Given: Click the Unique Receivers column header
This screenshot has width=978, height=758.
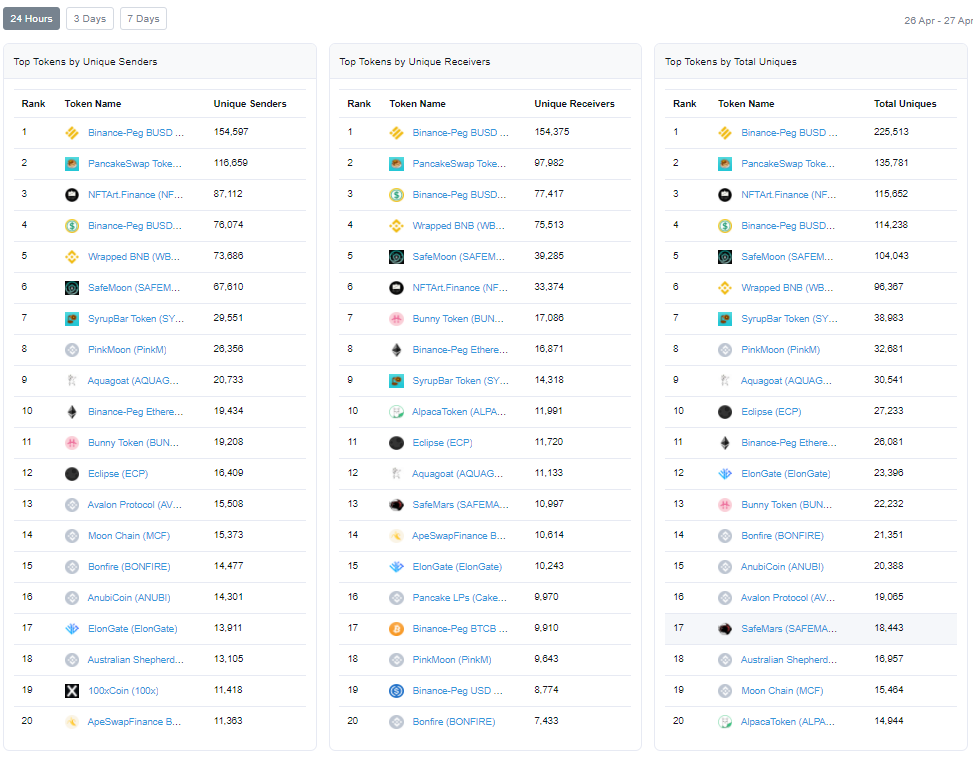Looking at the screenshot, I should 574,104.
